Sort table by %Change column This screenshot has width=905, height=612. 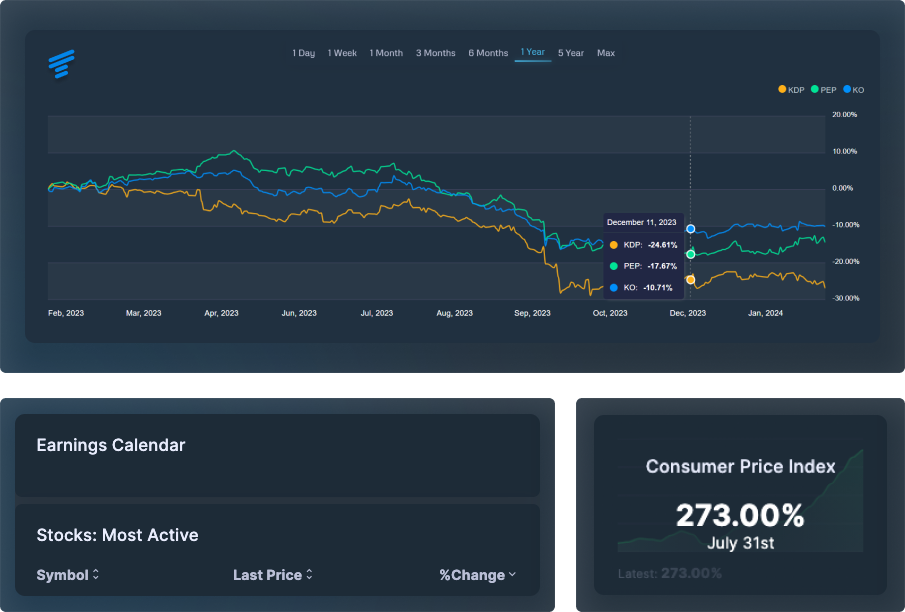[x=478, y=575]
